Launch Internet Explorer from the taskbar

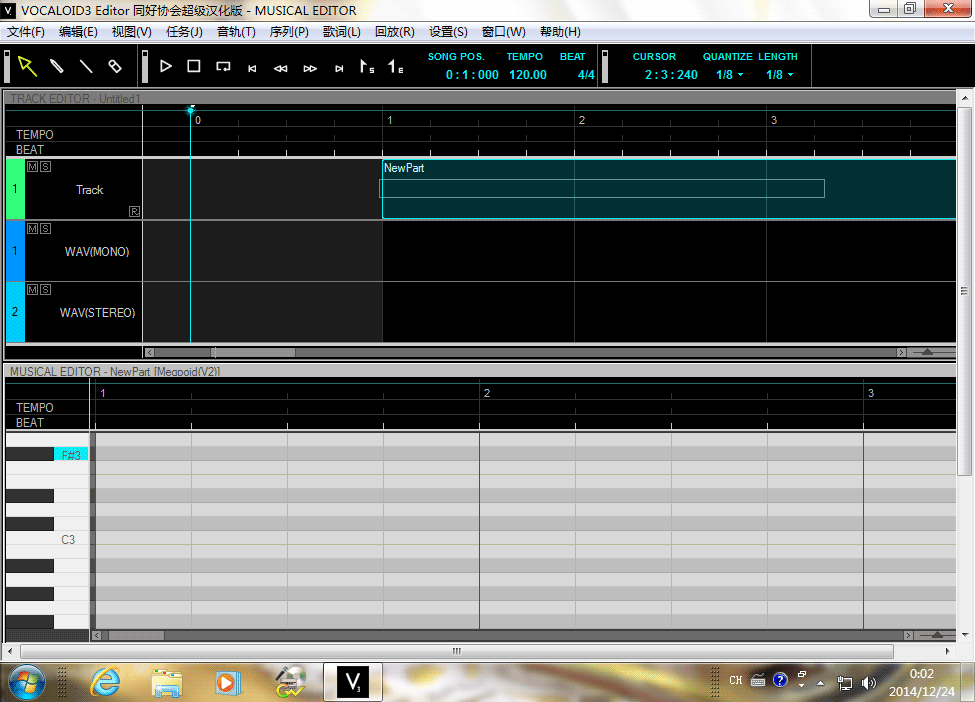105,683
